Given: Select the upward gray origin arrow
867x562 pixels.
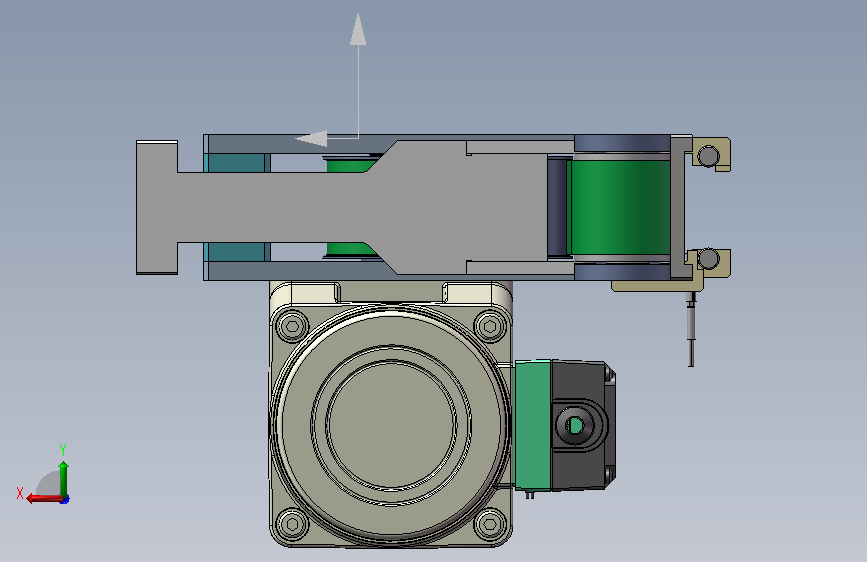Looking at the screenshot, I should pyautogui.click(x=358, y=75).
